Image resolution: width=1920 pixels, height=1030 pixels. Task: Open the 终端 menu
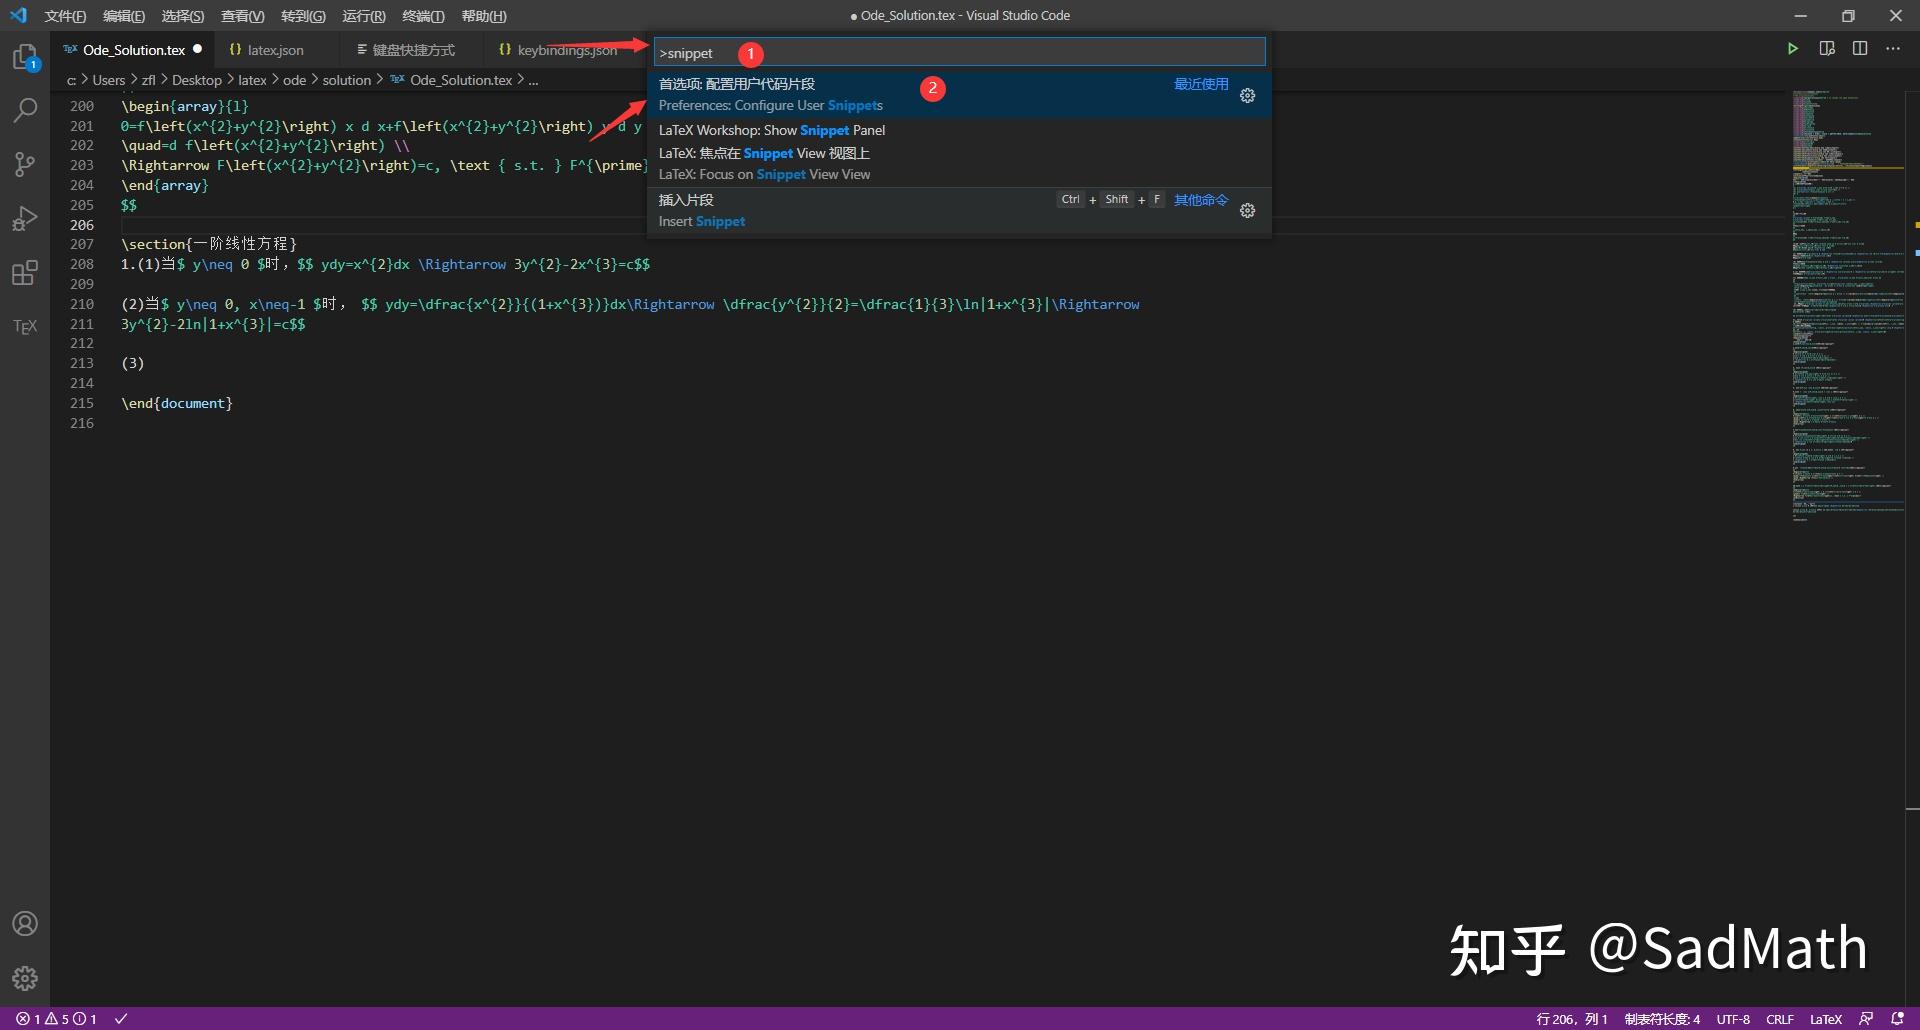click(421, 16)
